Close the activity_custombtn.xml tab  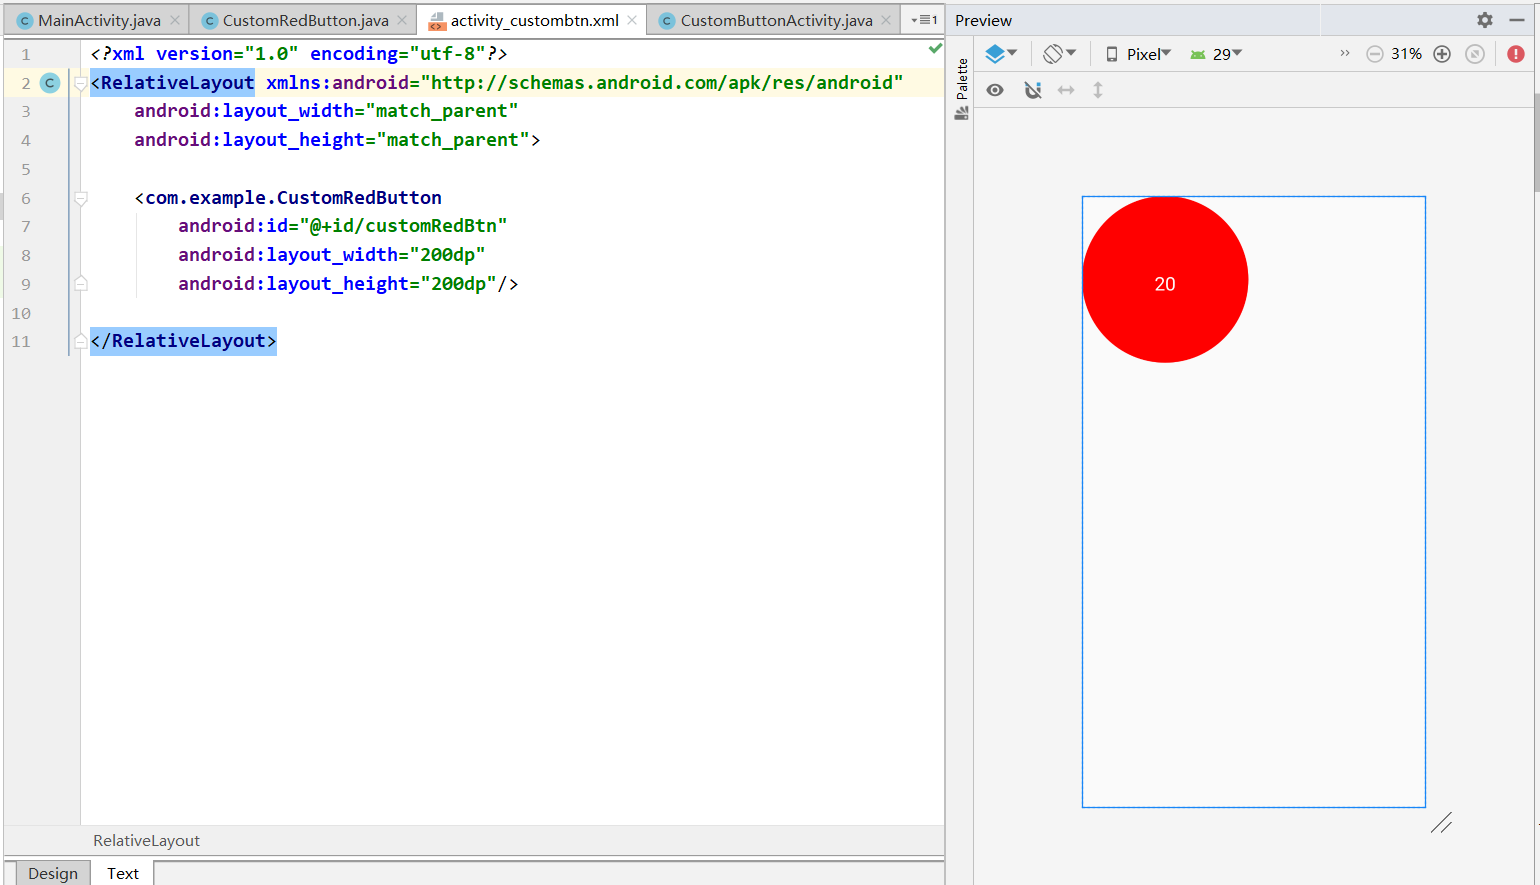(x=632, y=20)
